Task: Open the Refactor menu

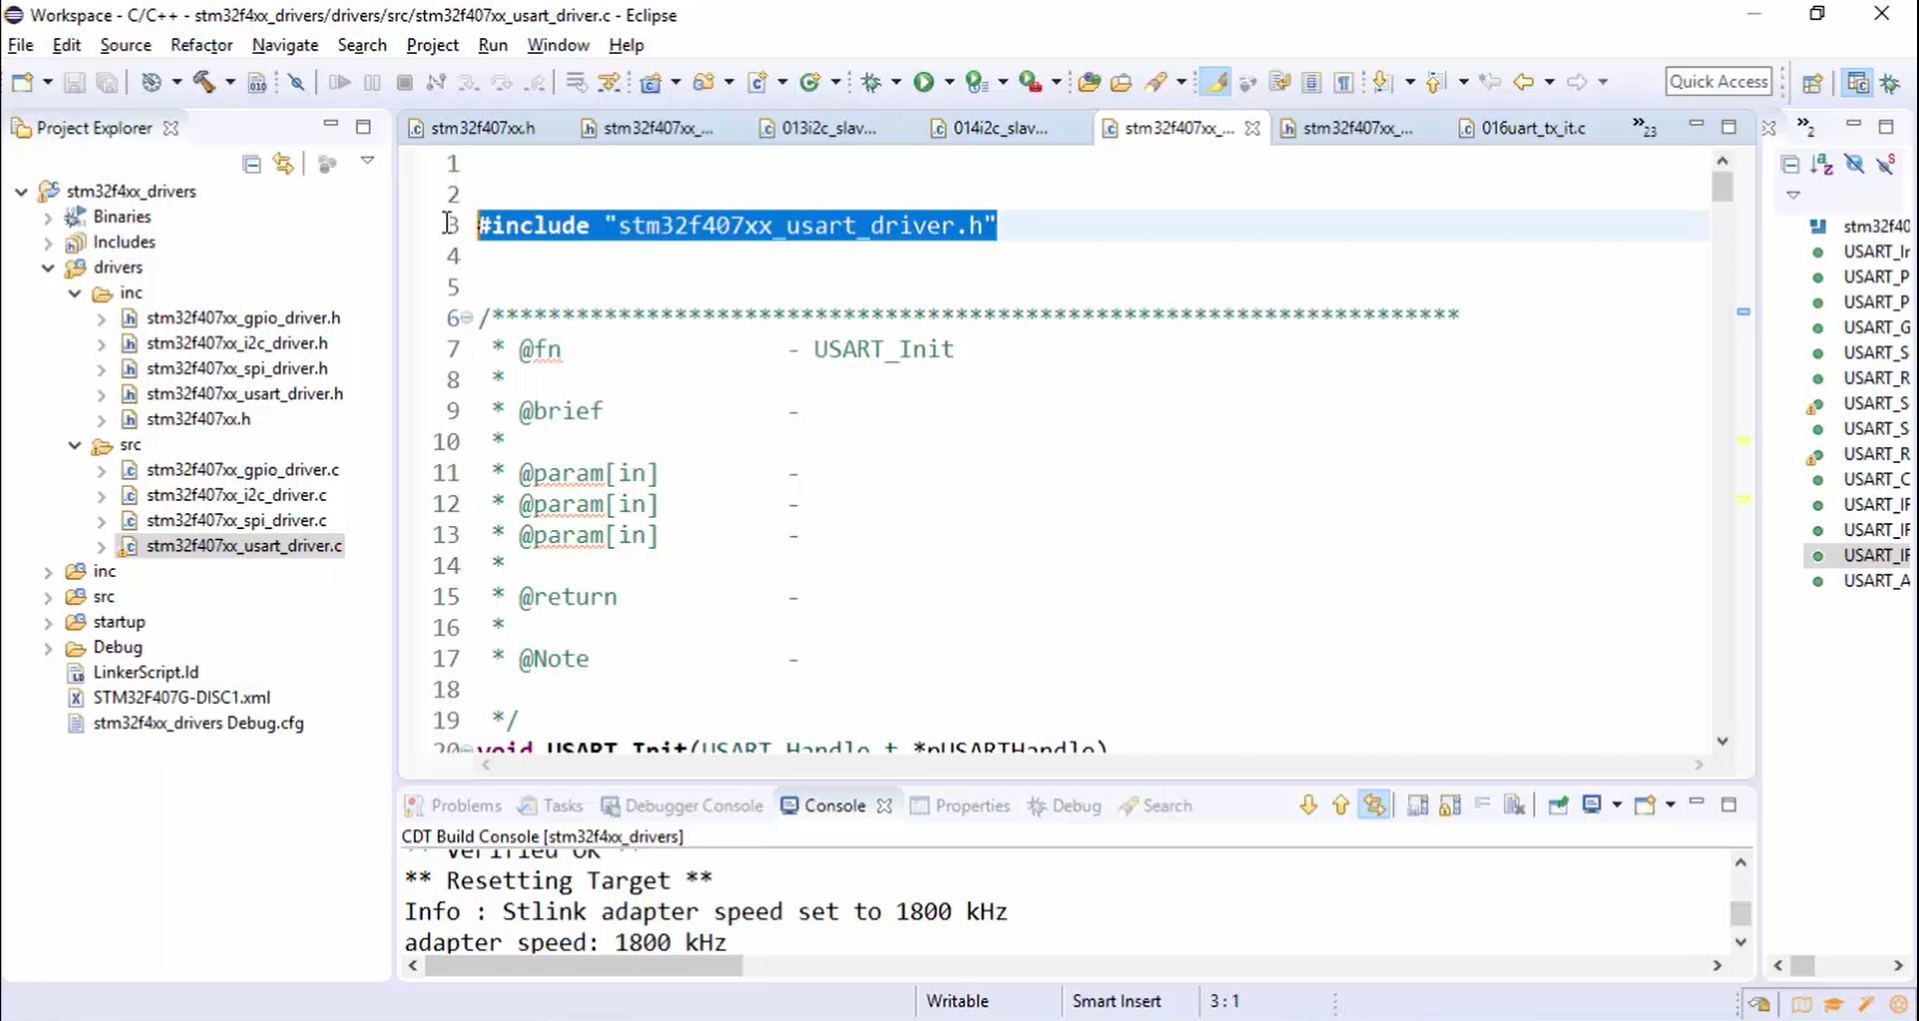Action: tap(201, 45)
